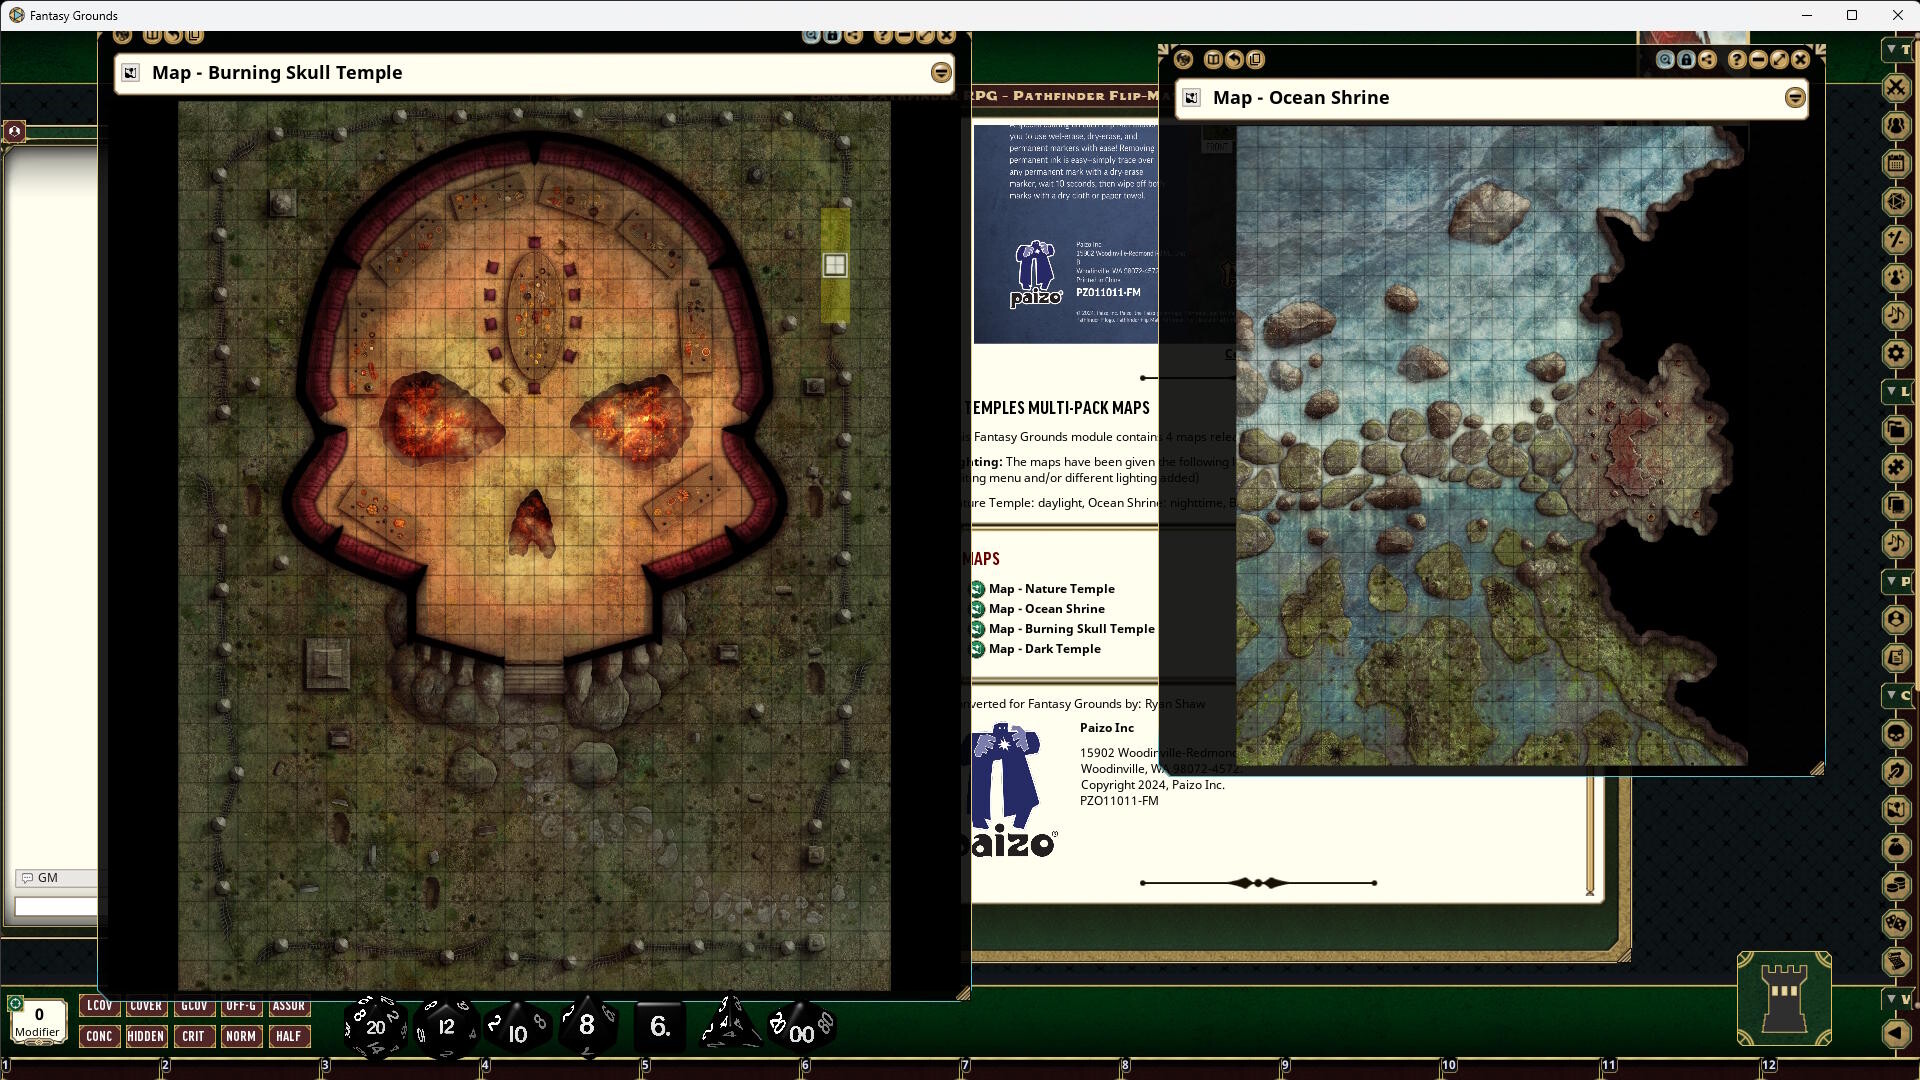Toggle the OFF-G modifier button

tap(241, 1006)
